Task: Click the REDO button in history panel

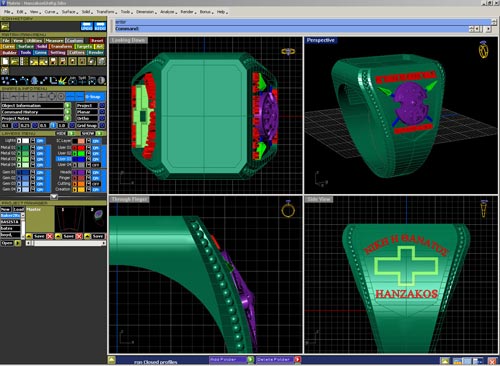Action: coord(100,26)
